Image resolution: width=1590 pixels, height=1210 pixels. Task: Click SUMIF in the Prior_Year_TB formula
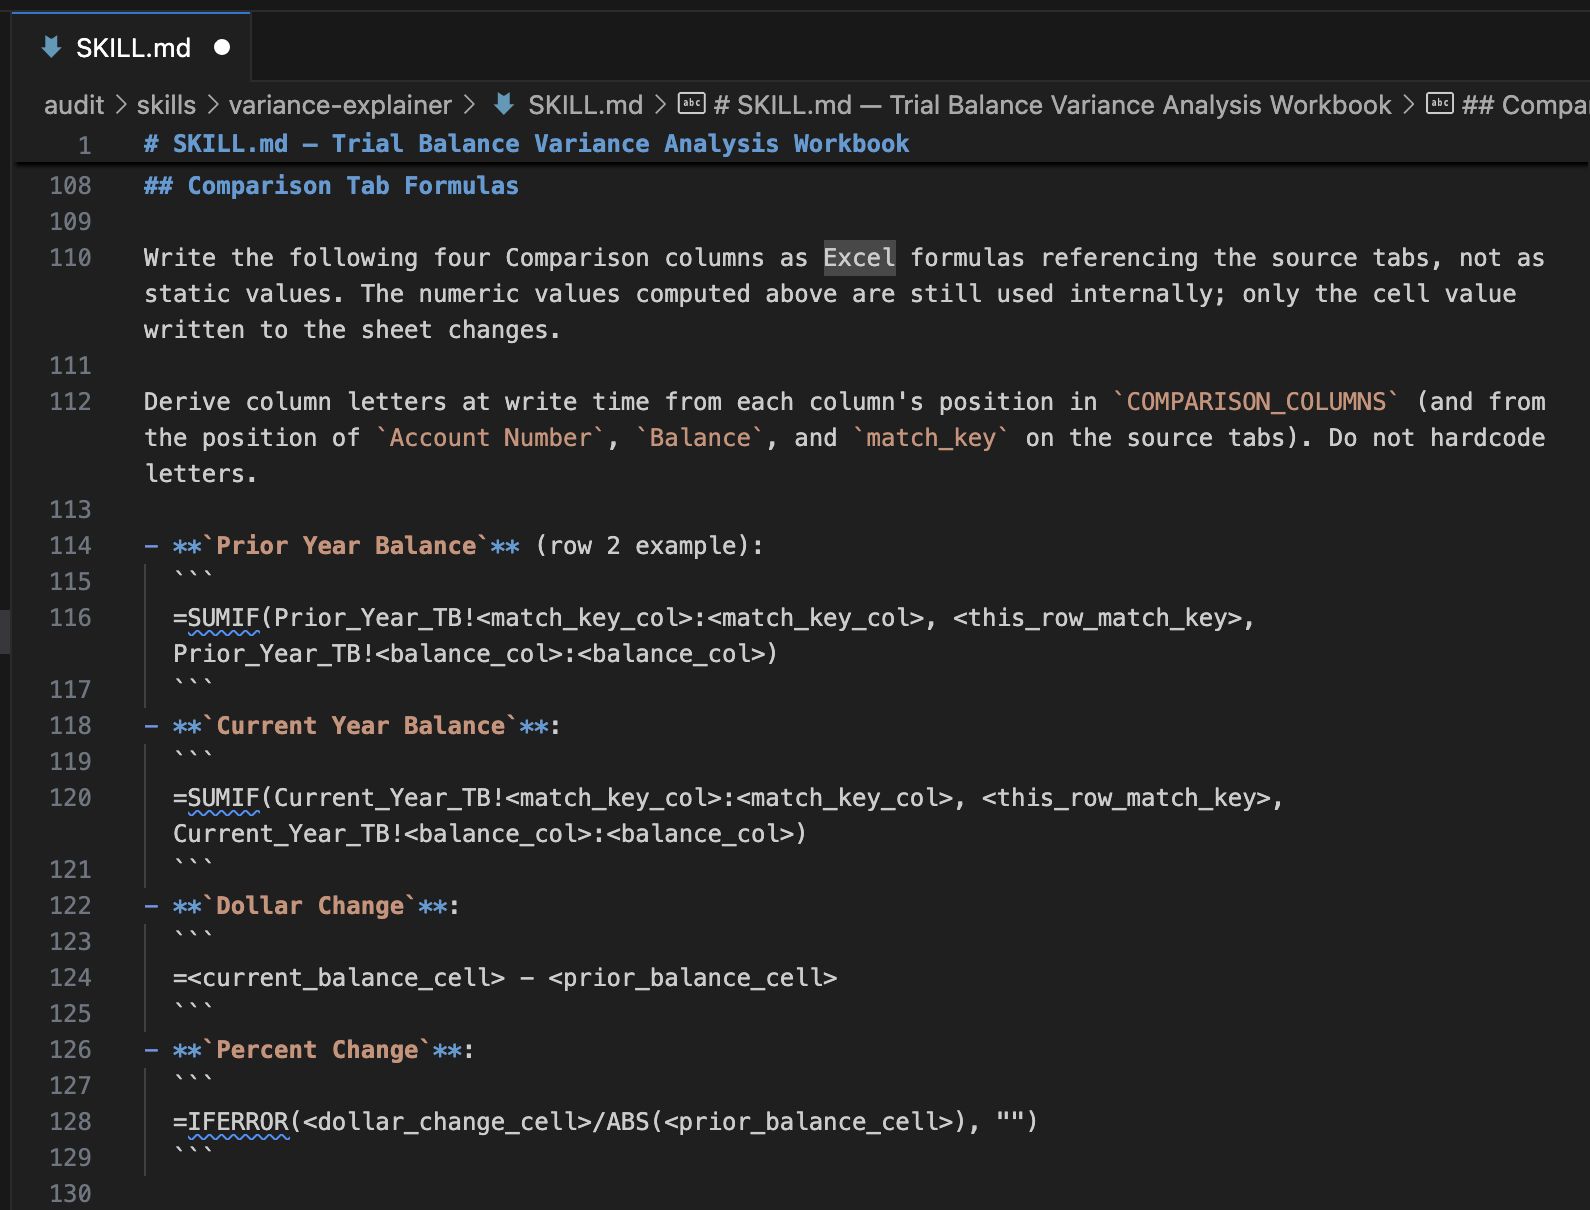pos(223,618)
